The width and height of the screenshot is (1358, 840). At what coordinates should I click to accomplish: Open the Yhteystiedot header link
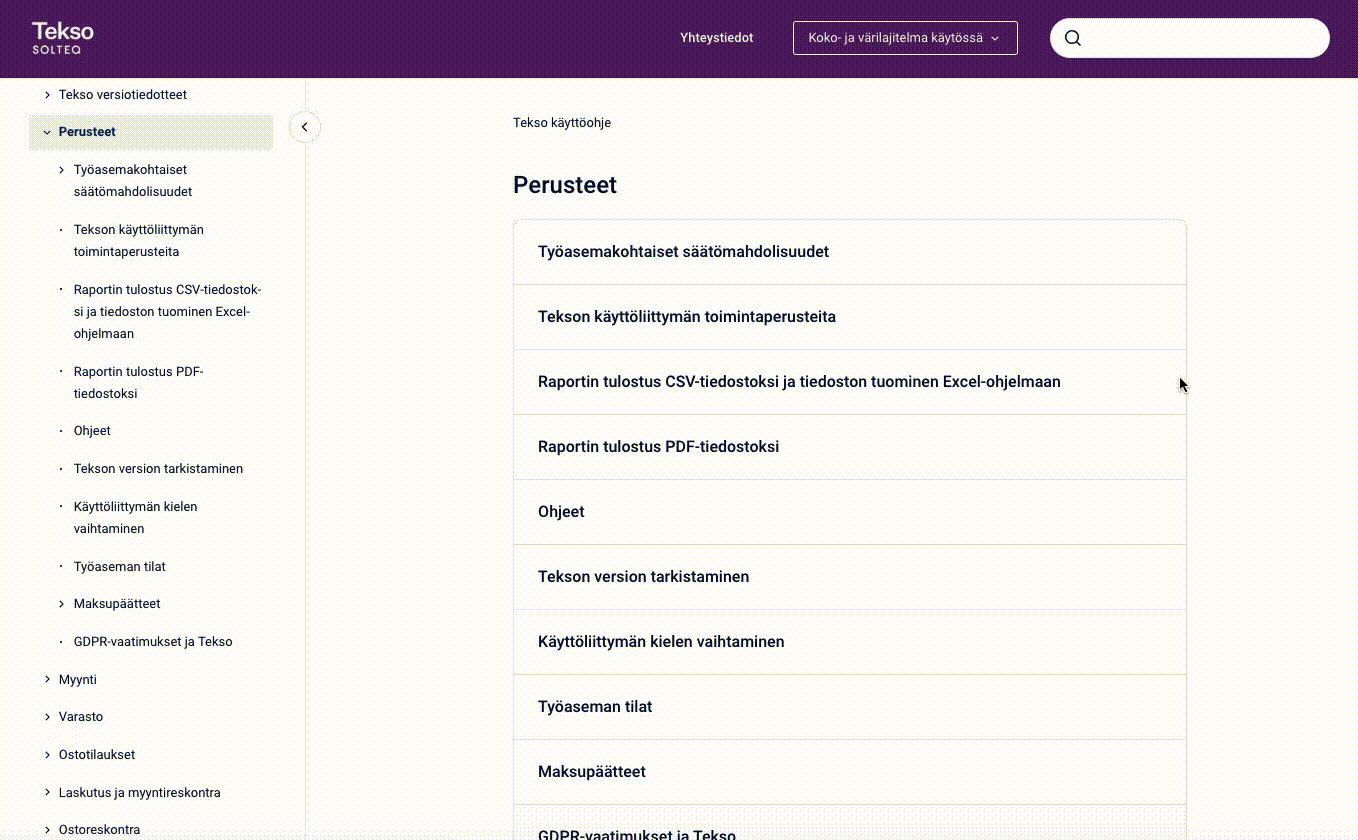(716, 38)
